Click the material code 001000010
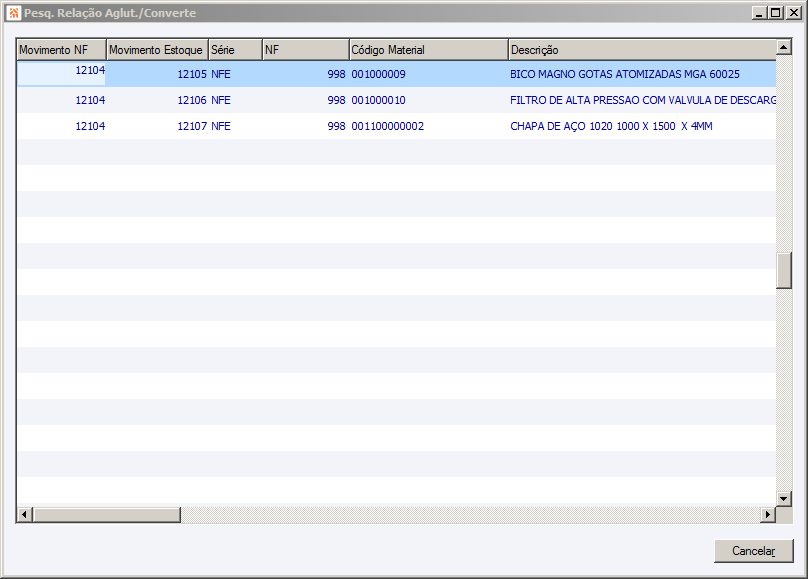The image size is (808, 579). pyautogui.click(x=378, y=100)
